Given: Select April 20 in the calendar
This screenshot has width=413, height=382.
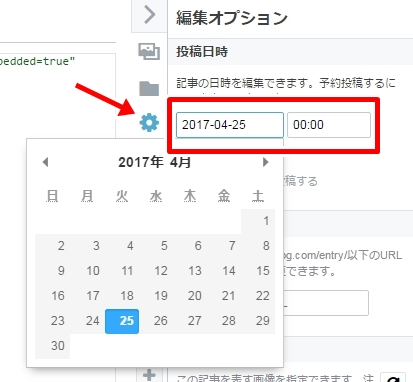Looking at the screenshot, I should 190,296.
